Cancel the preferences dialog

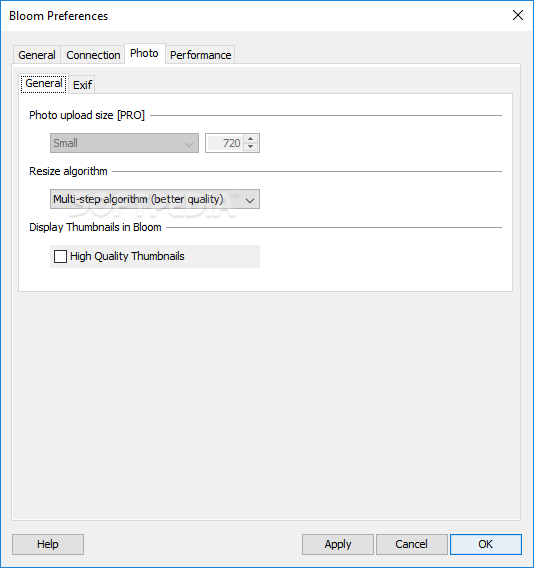(412, 544)
